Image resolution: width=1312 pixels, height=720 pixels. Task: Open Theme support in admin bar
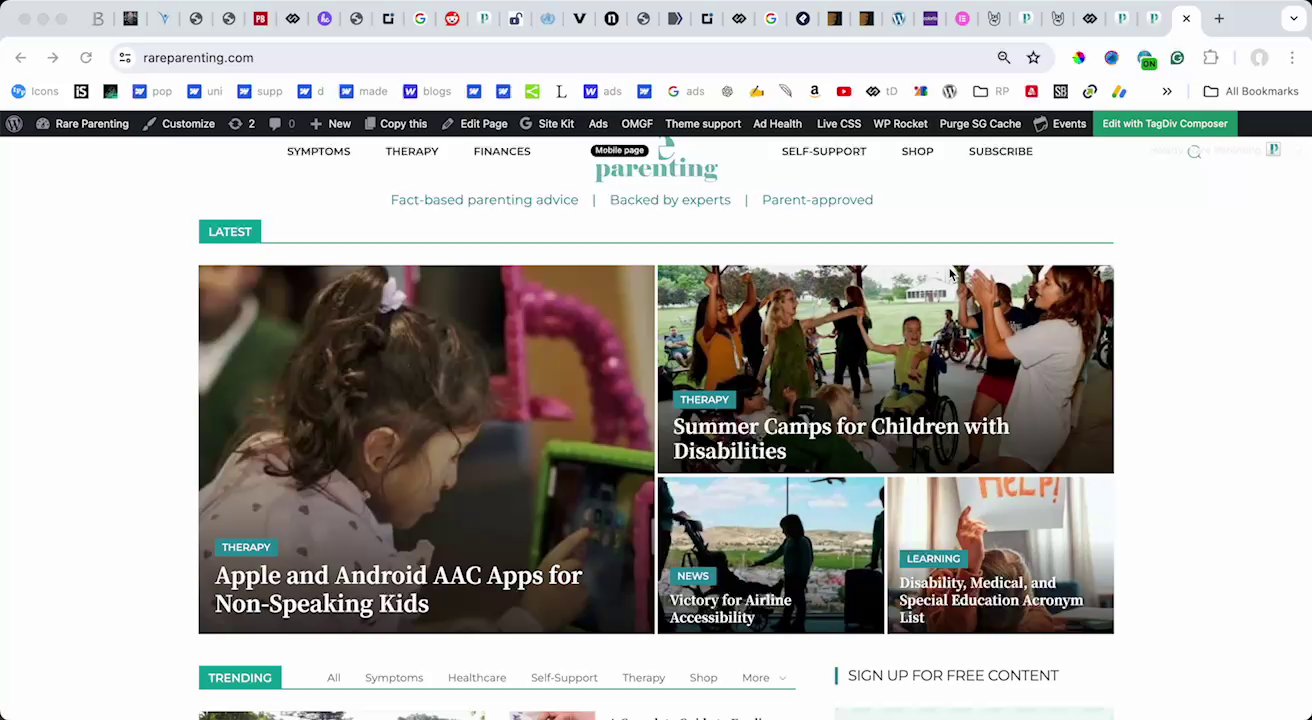(703, 124)
